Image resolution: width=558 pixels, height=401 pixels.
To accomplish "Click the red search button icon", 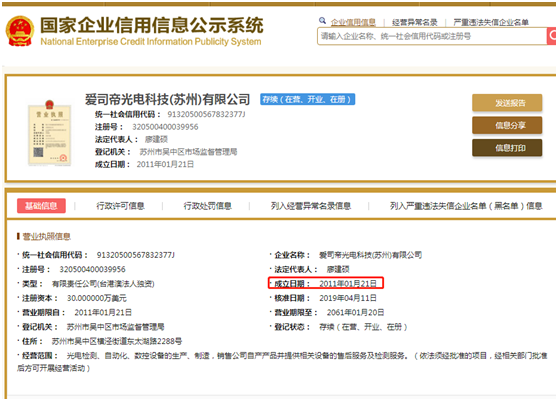I will [x=552, y=36].
